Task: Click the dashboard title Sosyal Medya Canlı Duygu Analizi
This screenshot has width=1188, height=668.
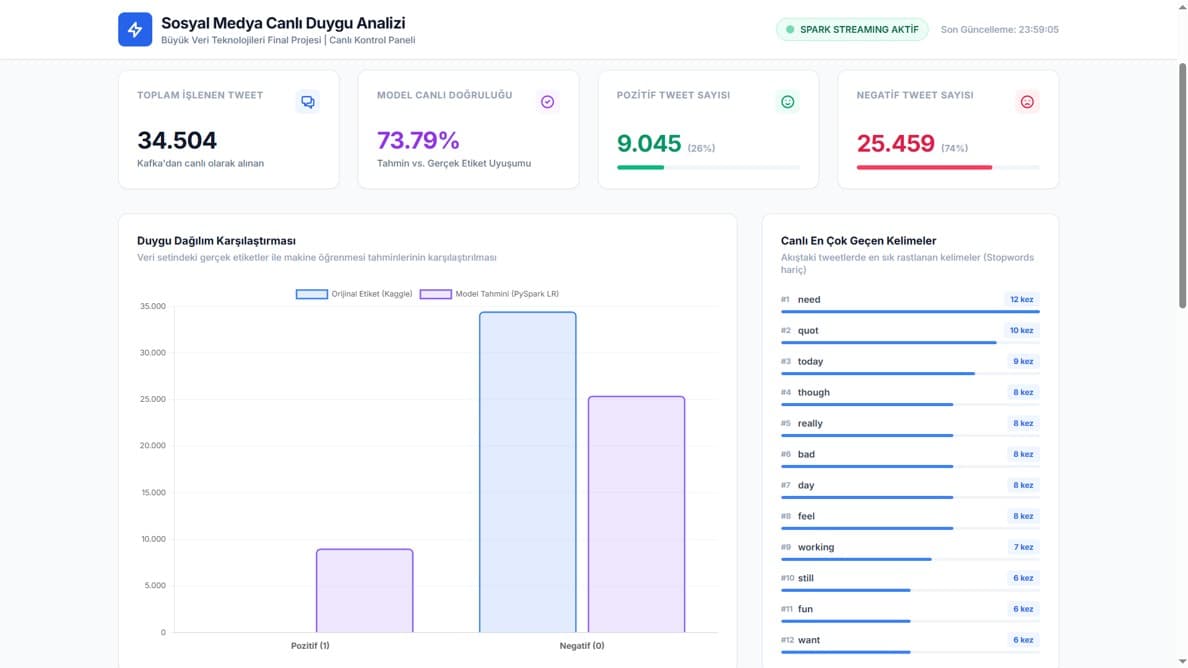Action: (283, 23)
